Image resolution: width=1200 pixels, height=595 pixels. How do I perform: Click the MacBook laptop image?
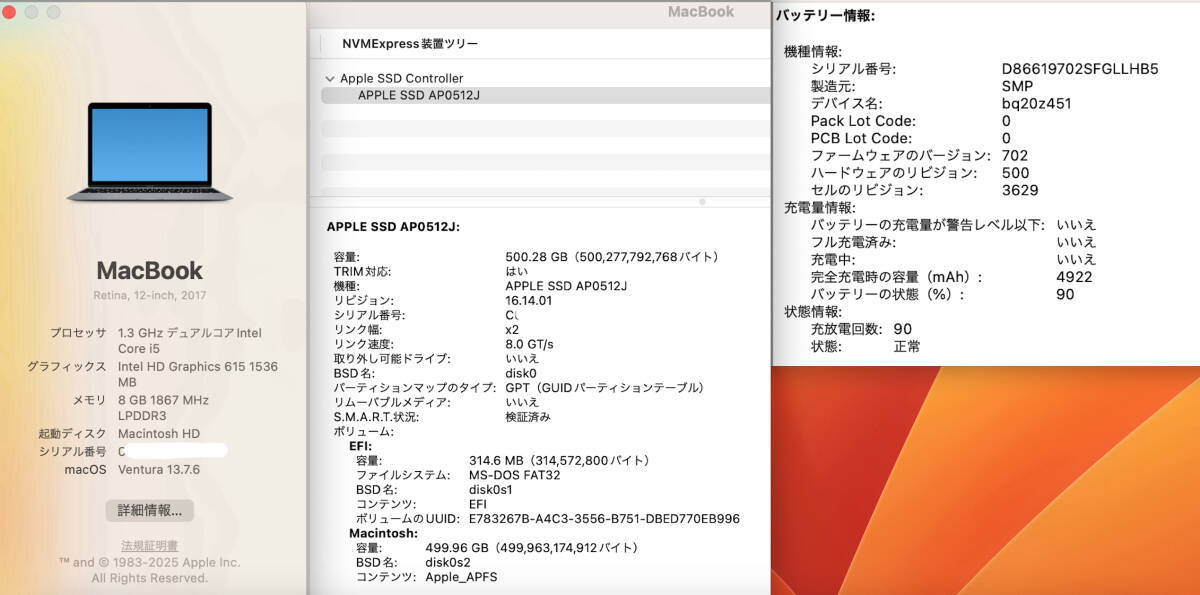click(x=150, y=150)
